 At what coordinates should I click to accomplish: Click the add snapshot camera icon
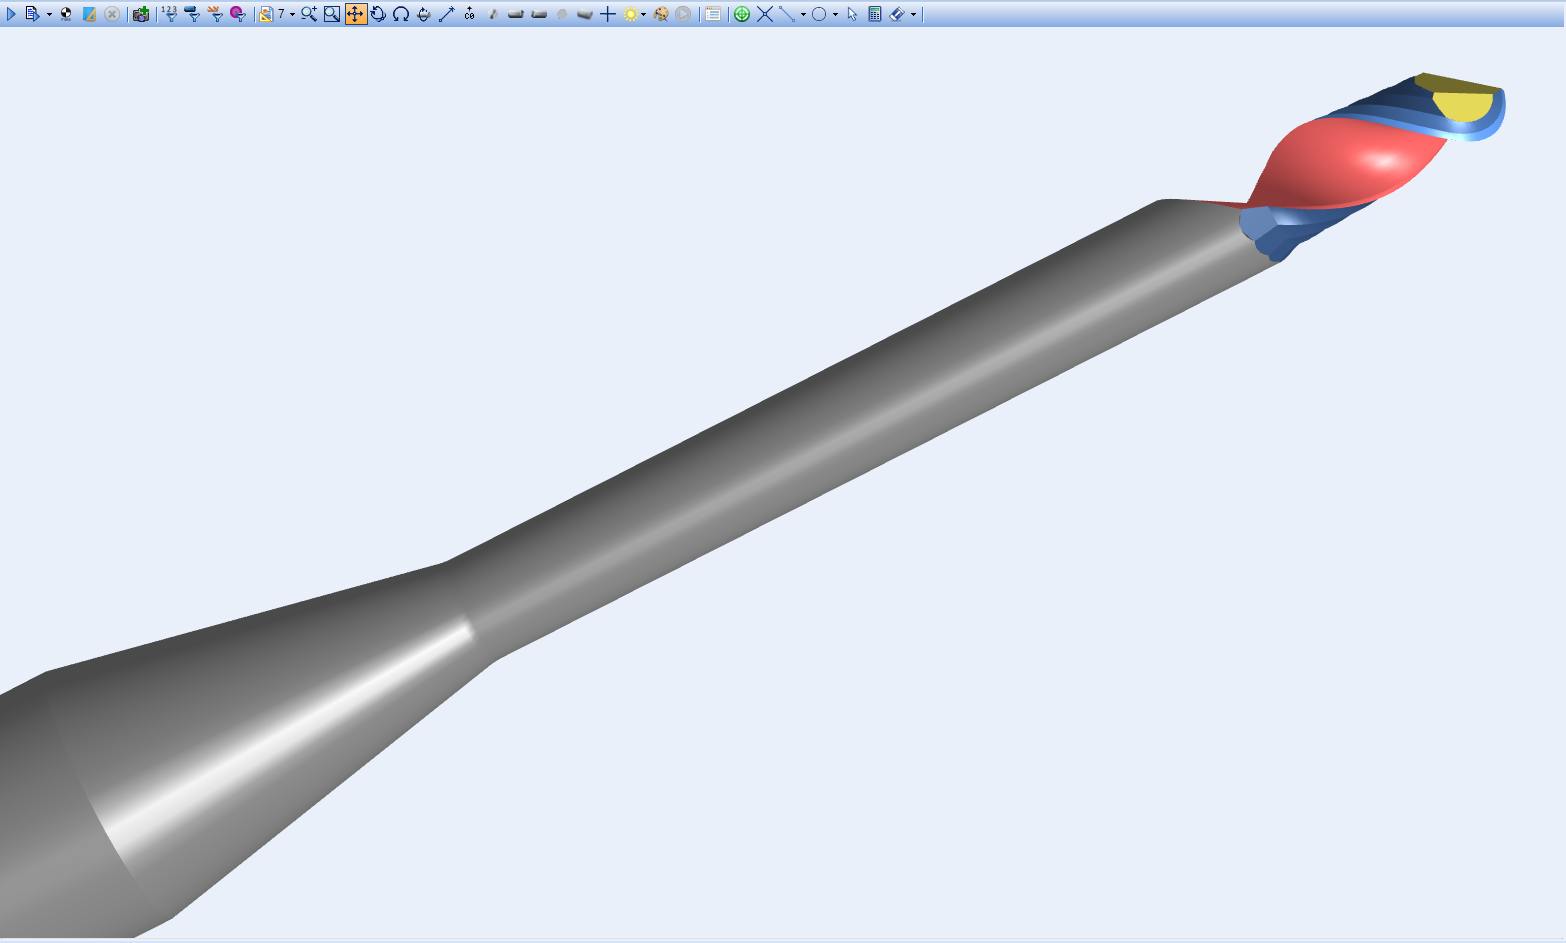tap(141, 14)
